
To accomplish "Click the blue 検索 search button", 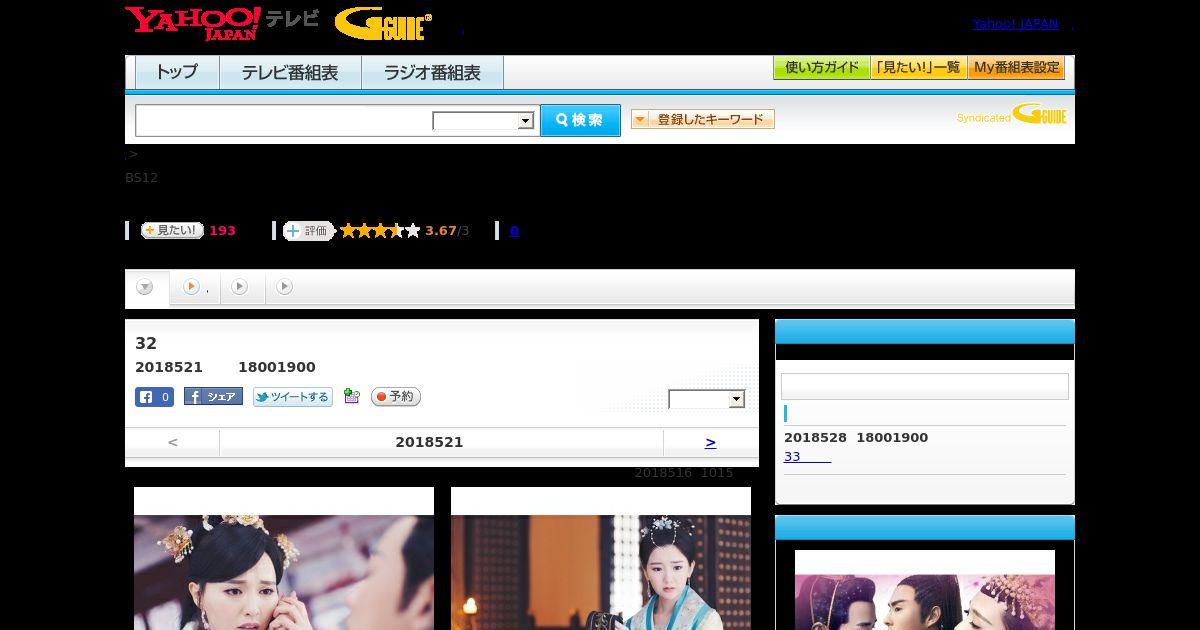I will (580, 120).
